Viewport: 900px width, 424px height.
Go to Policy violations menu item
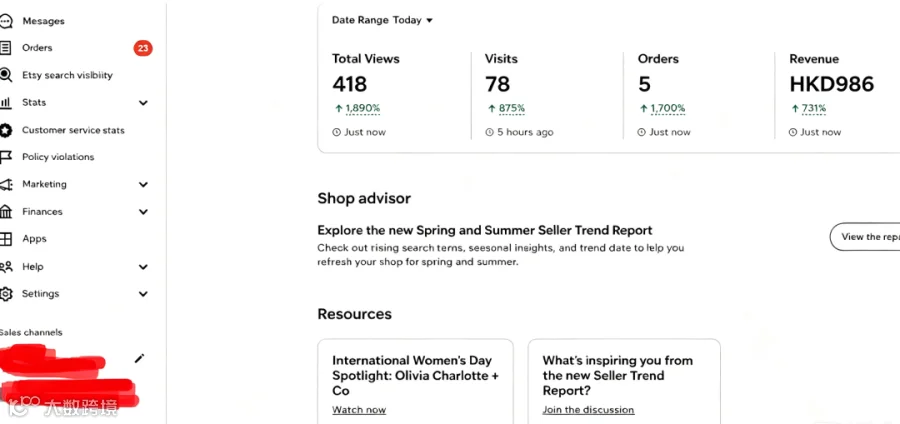58,157
